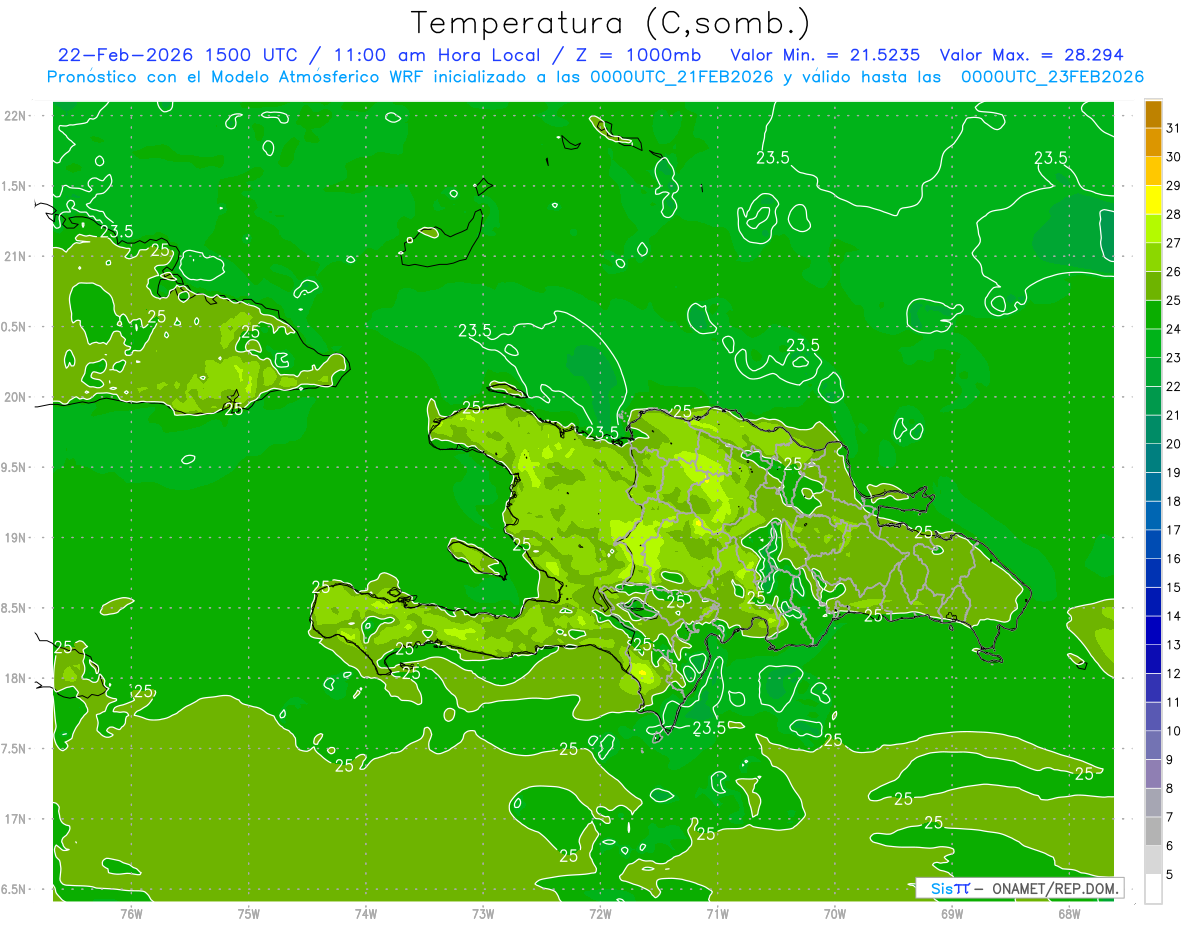Click the '70W' longitude axis label
This screenshot has height=927, width=1200.
point(835,913)
